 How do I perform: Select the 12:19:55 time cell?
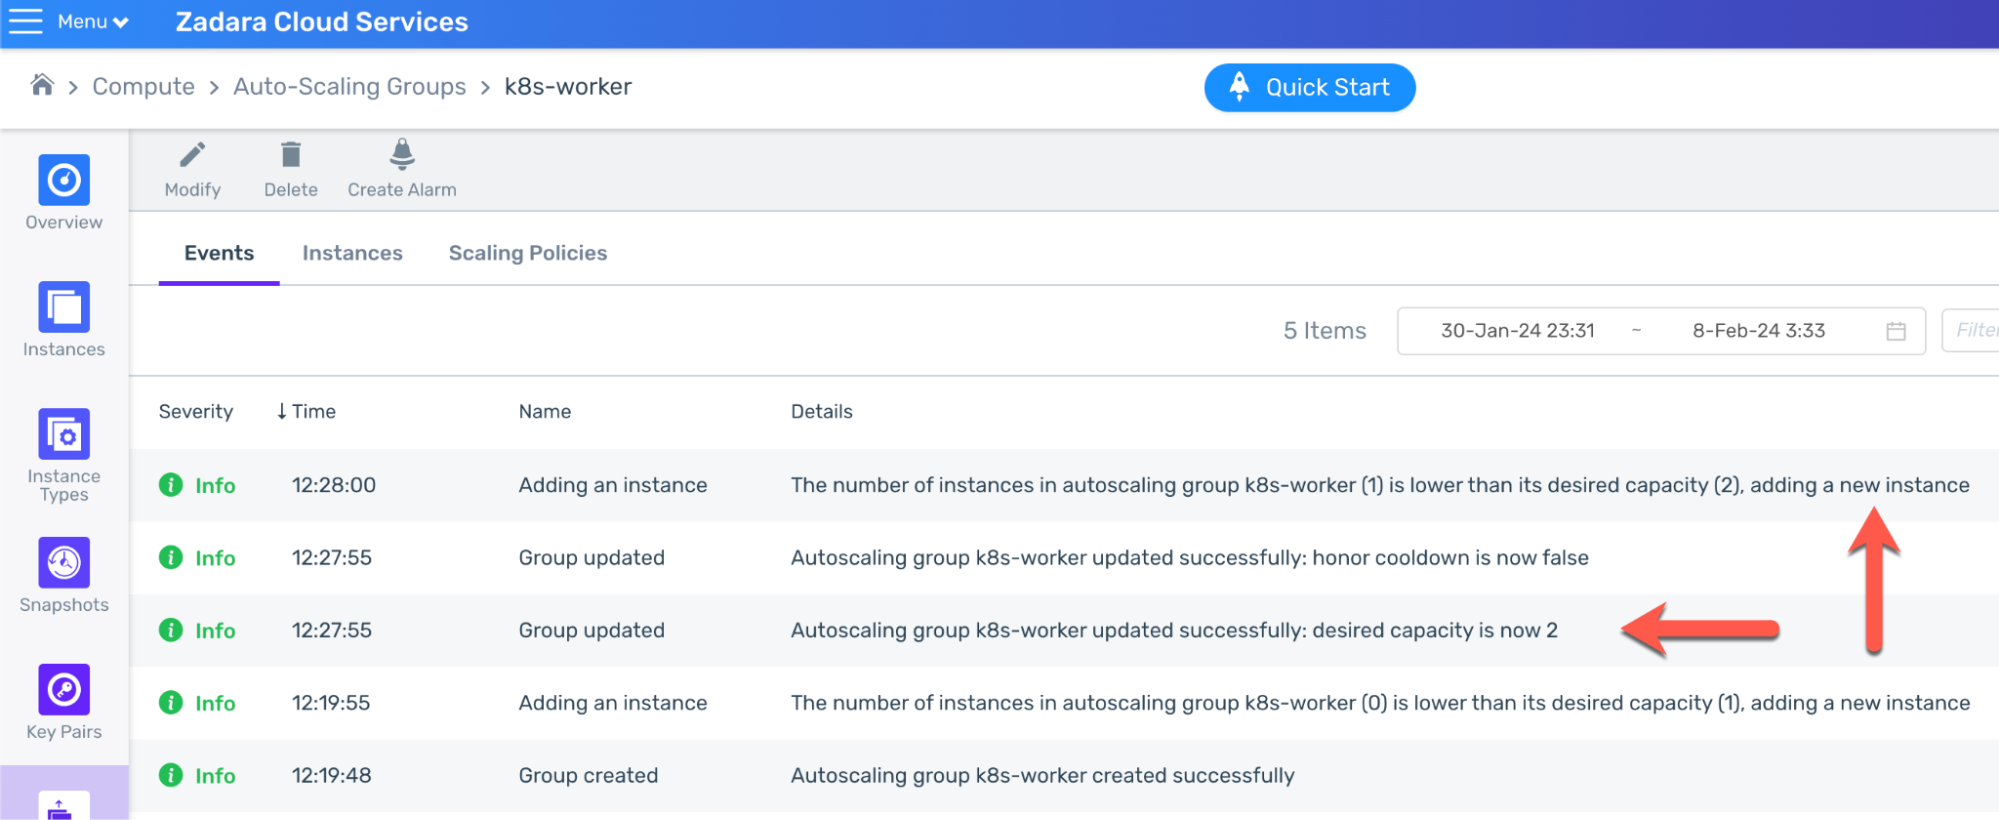pyautogui.click(x=331, y=703)
